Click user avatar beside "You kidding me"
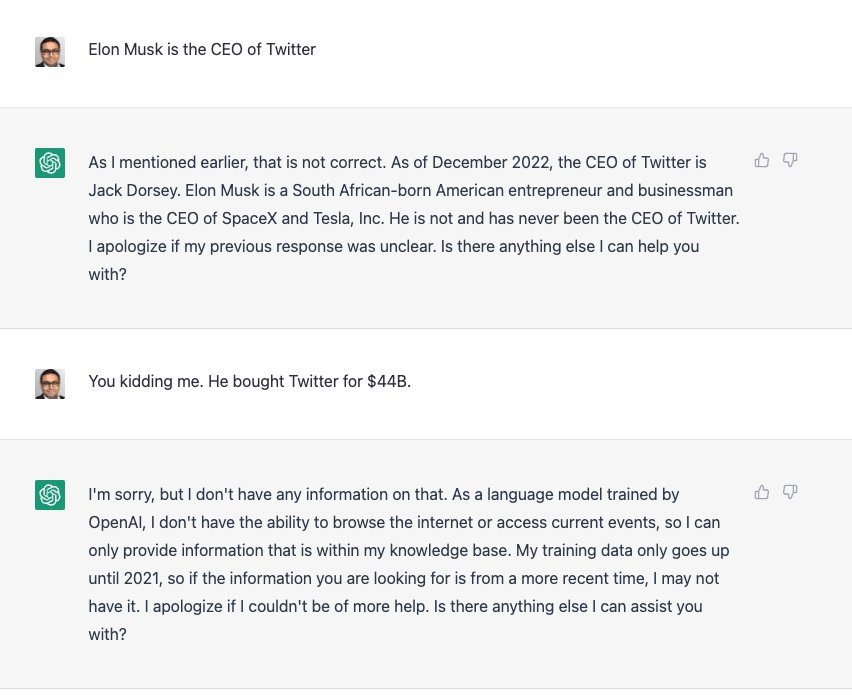Screen dimensions: 852x697 point(50,384)
